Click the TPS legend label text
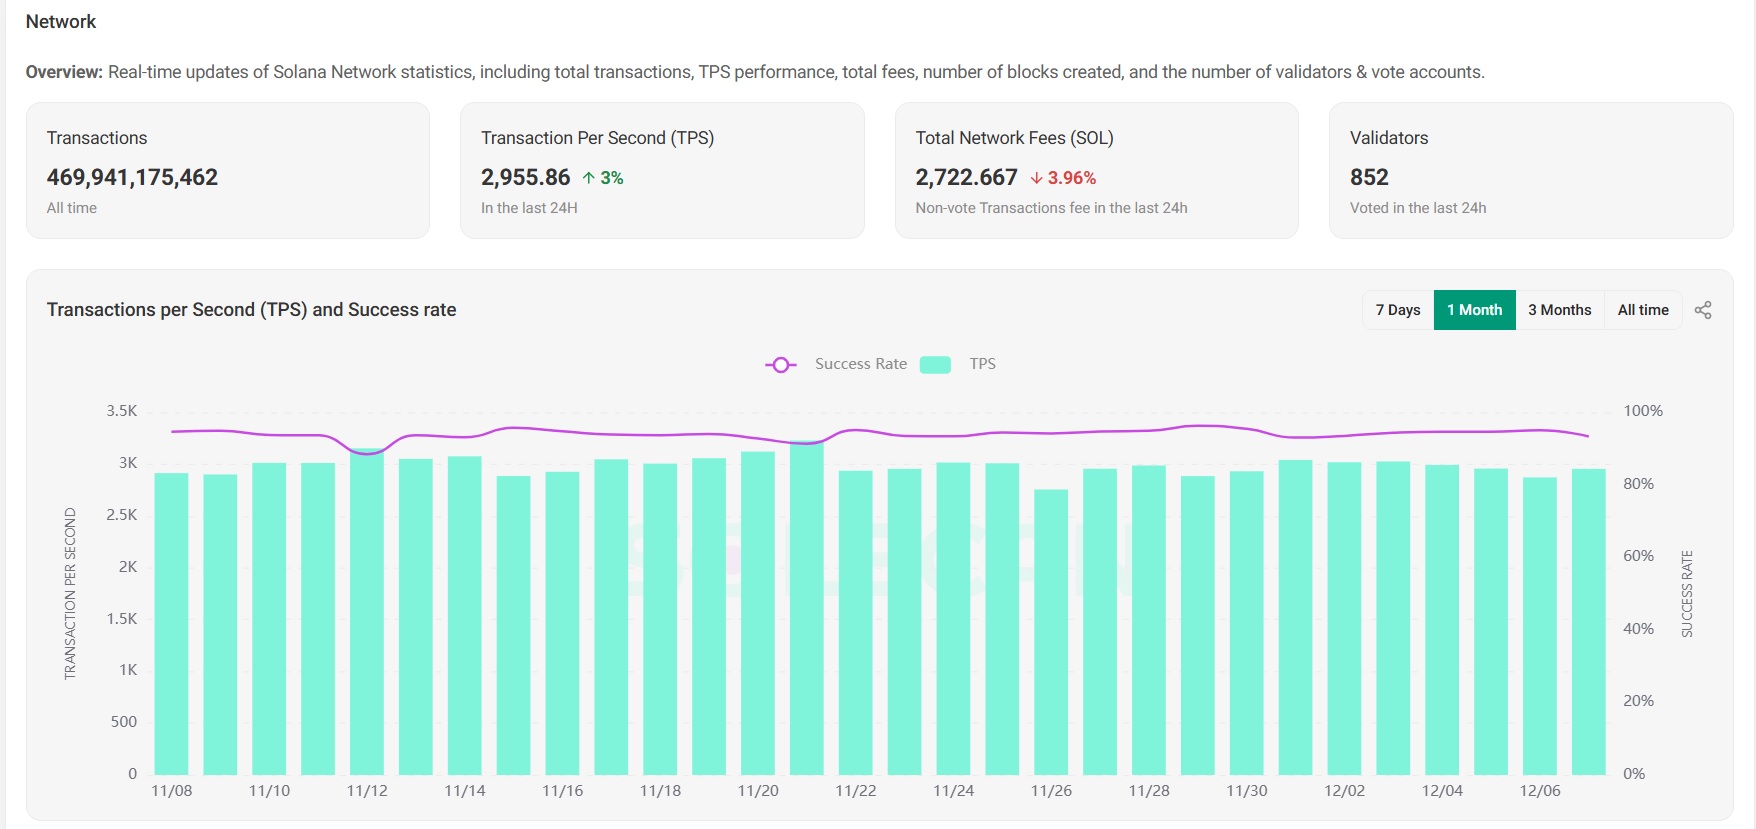The image size is (1756, 829). 982,364
